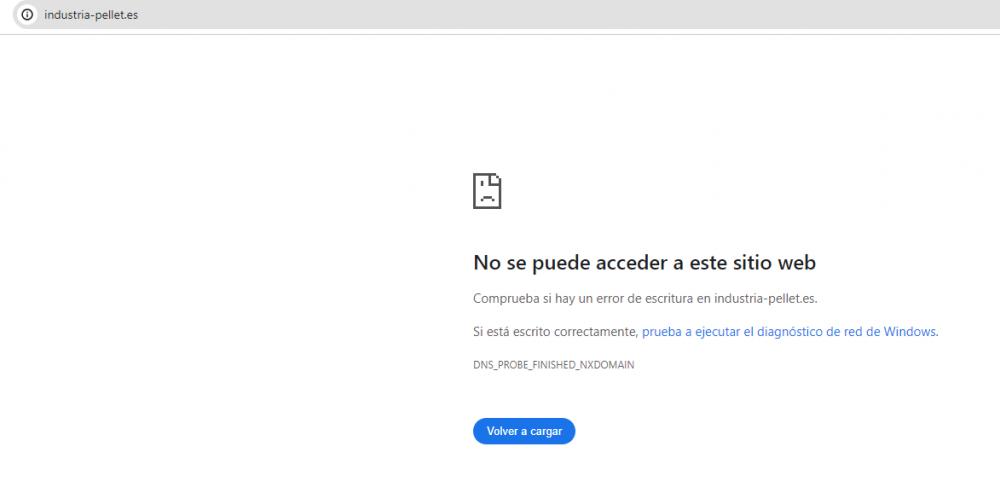The image size is (1000, 493).
Task: Select the DNS_PROBE_FINISHED_NXDOMAIN error code
Action: [554, 365]
